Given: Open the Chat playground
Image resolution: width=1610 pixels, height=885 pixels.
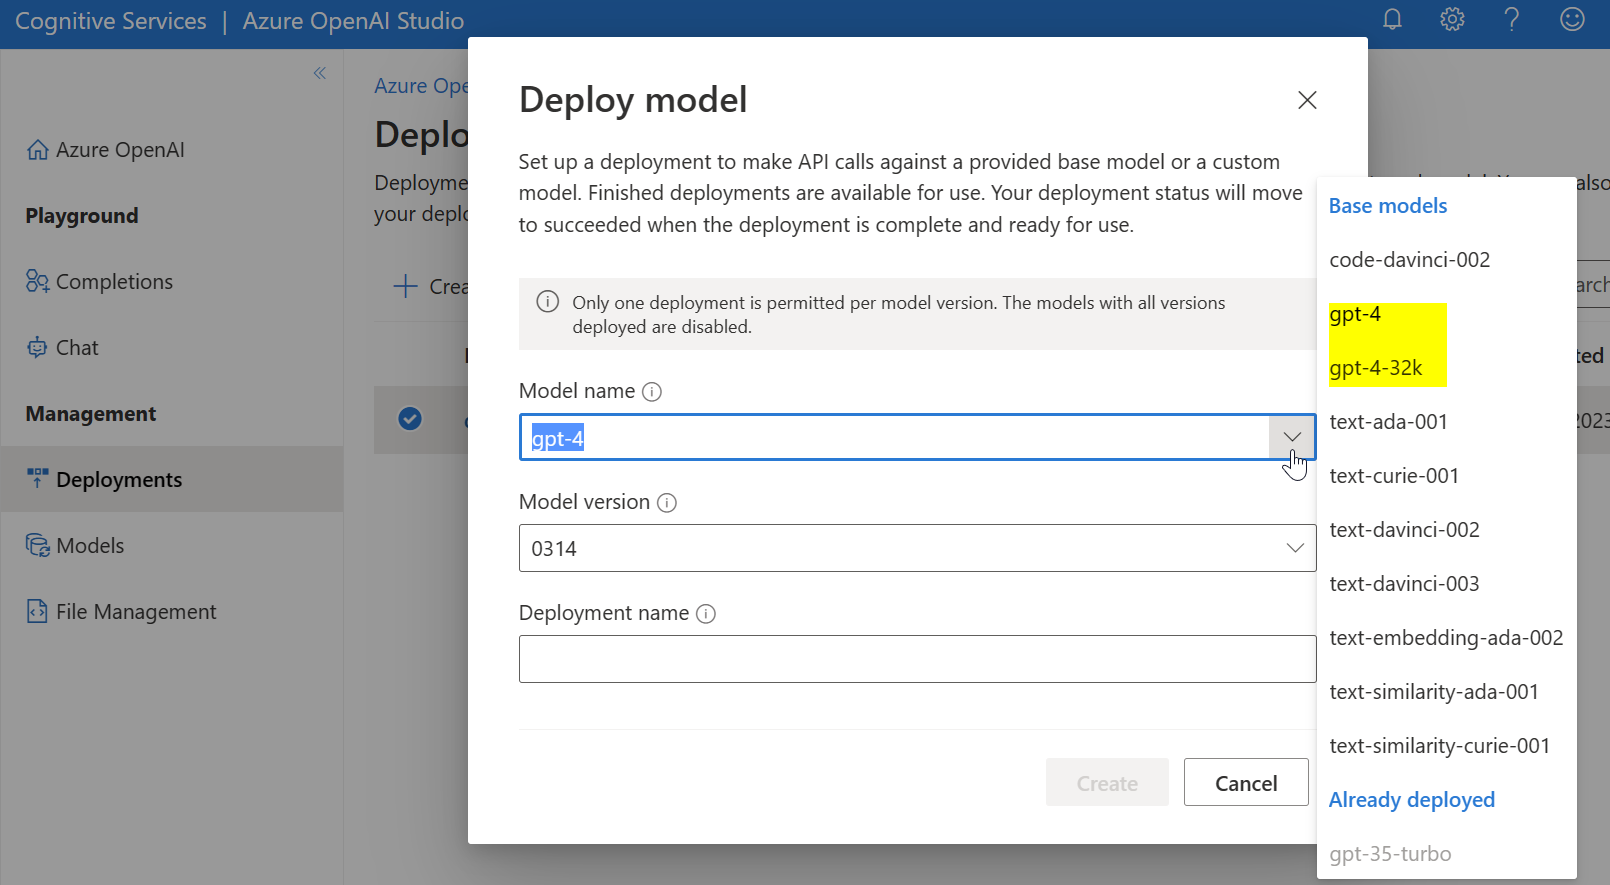Looking at the screenshot, I should pyautogui.click(x=63, y=348).
